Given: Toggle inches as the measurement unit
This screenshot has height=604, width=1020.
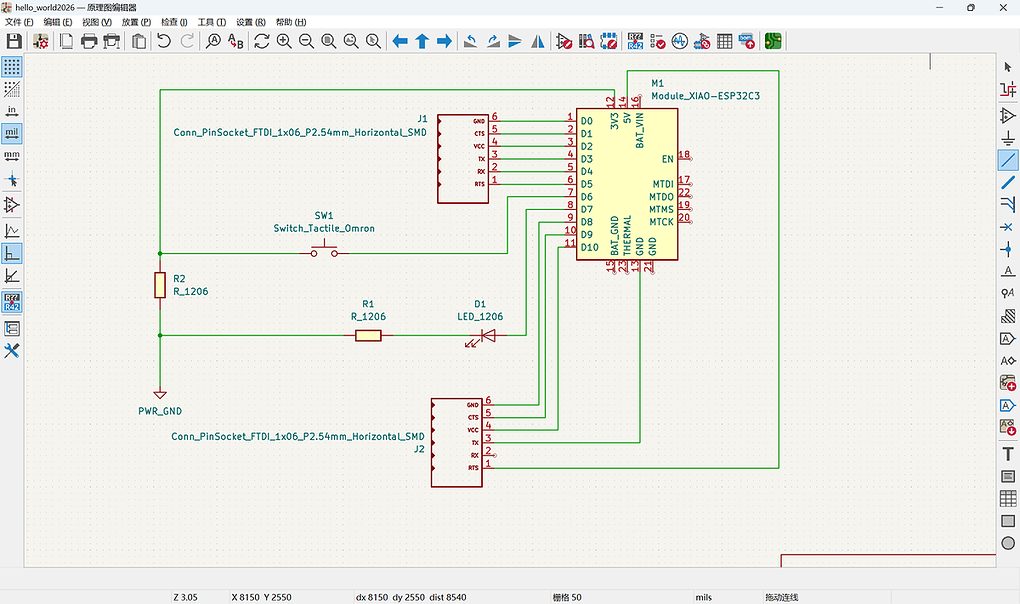Looking at the screenshot, I should pyautogui.click(x=11, y=111).
